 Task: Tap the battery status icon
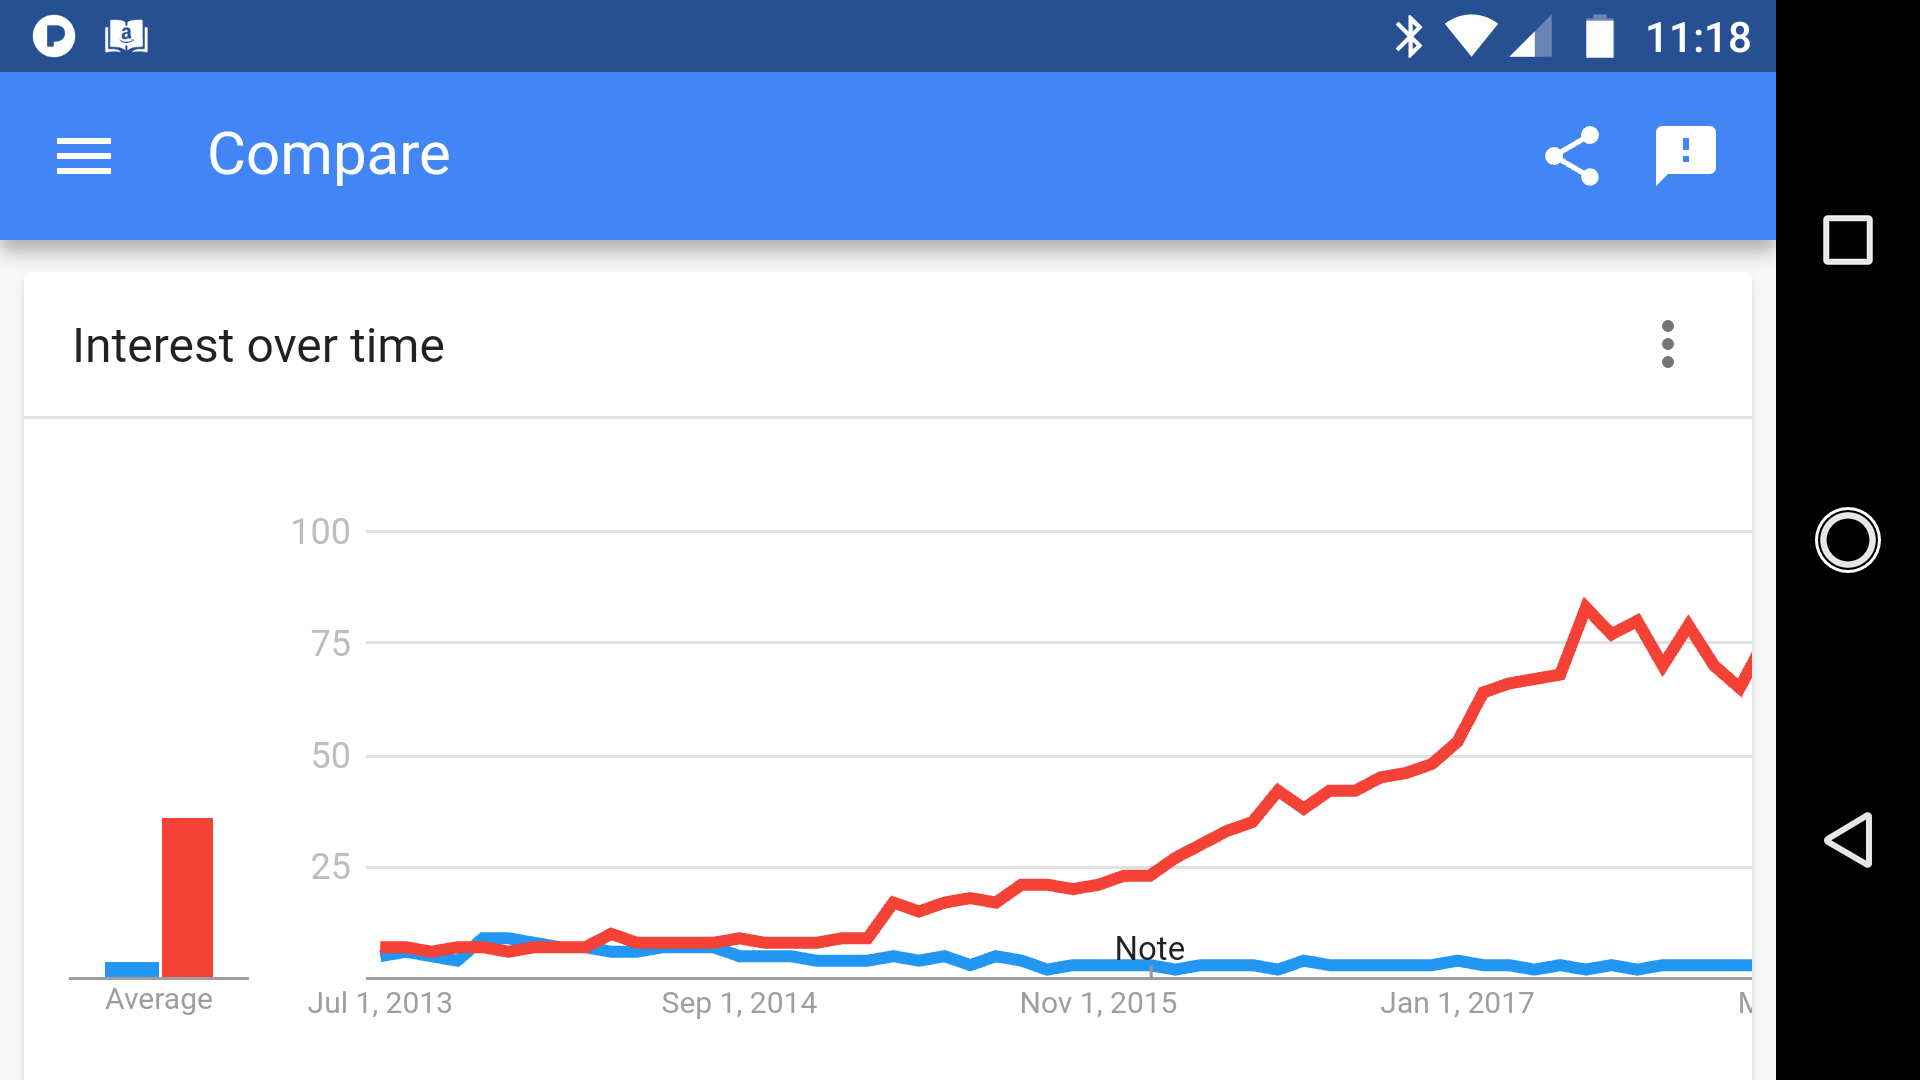[x=1599, y=37]
